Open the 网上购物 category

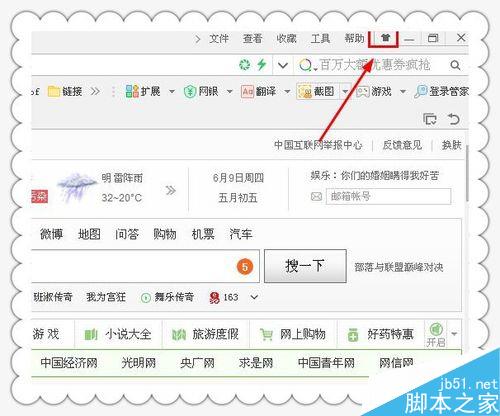point(293,334)
